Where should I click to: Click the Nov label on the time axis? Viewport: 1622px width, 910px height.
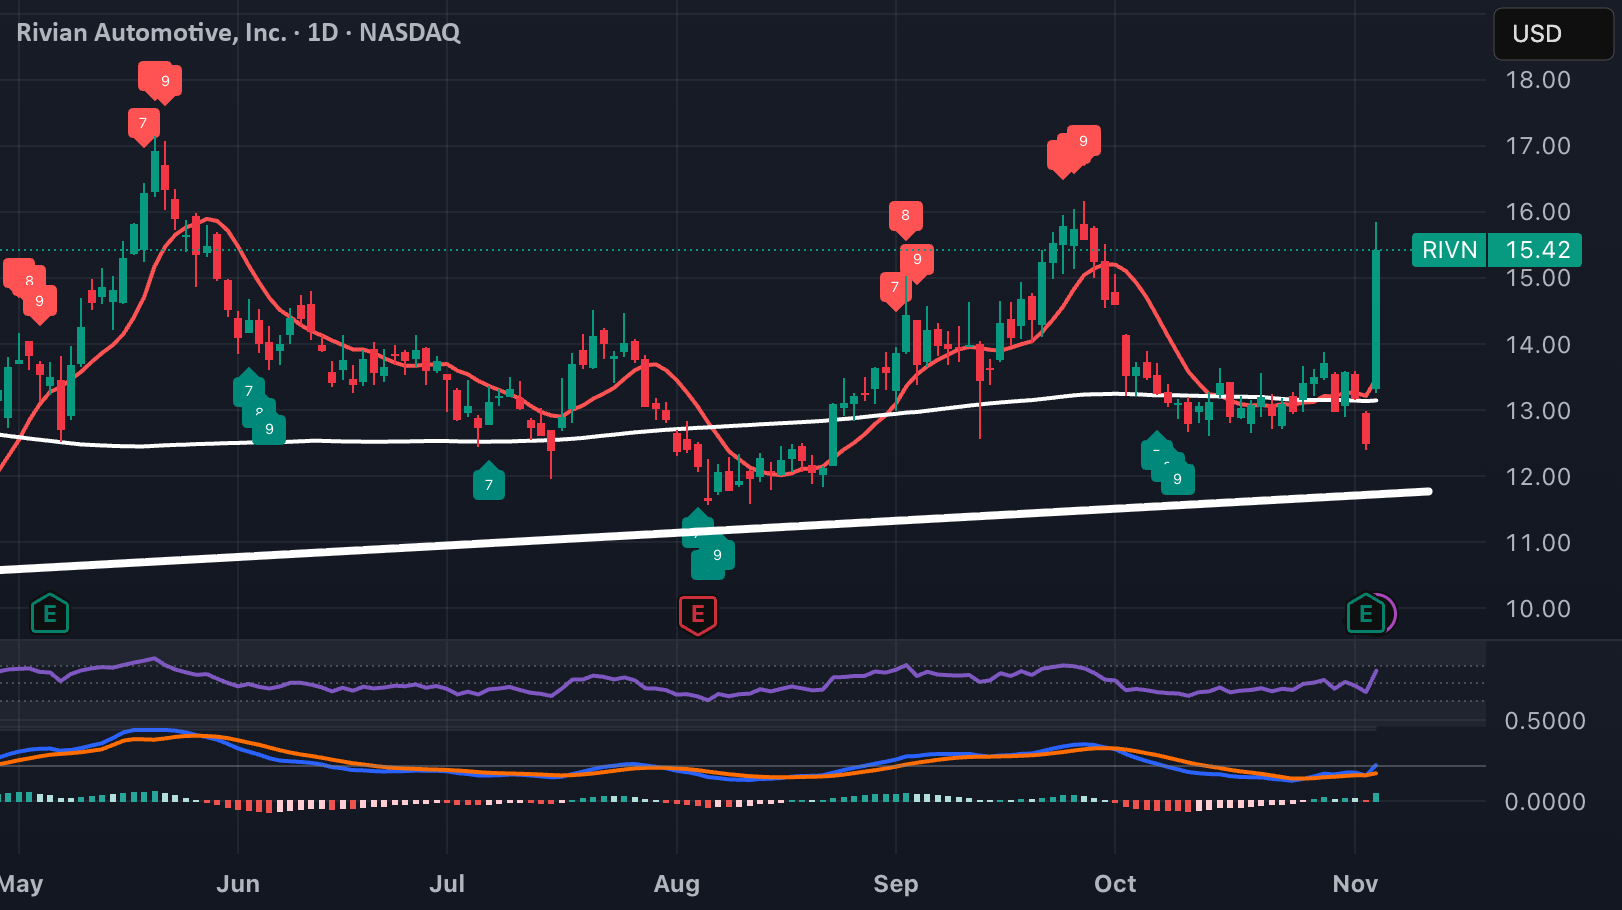(x=1356, y=884)
